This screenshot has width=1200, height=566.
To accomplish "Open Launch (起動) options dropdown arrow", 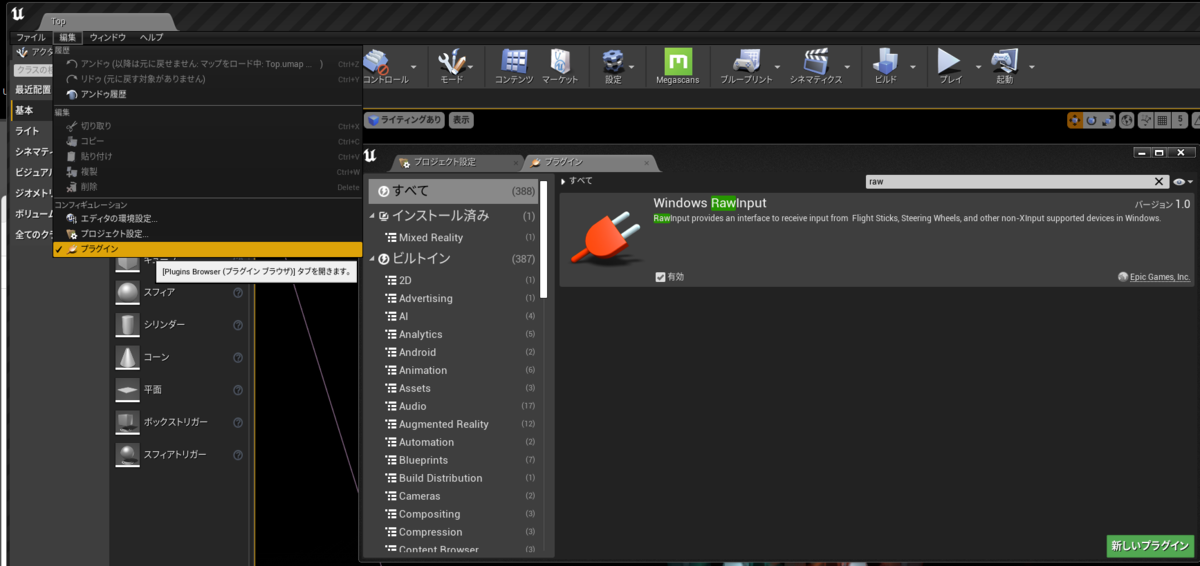I will (x=1032, y=67).
